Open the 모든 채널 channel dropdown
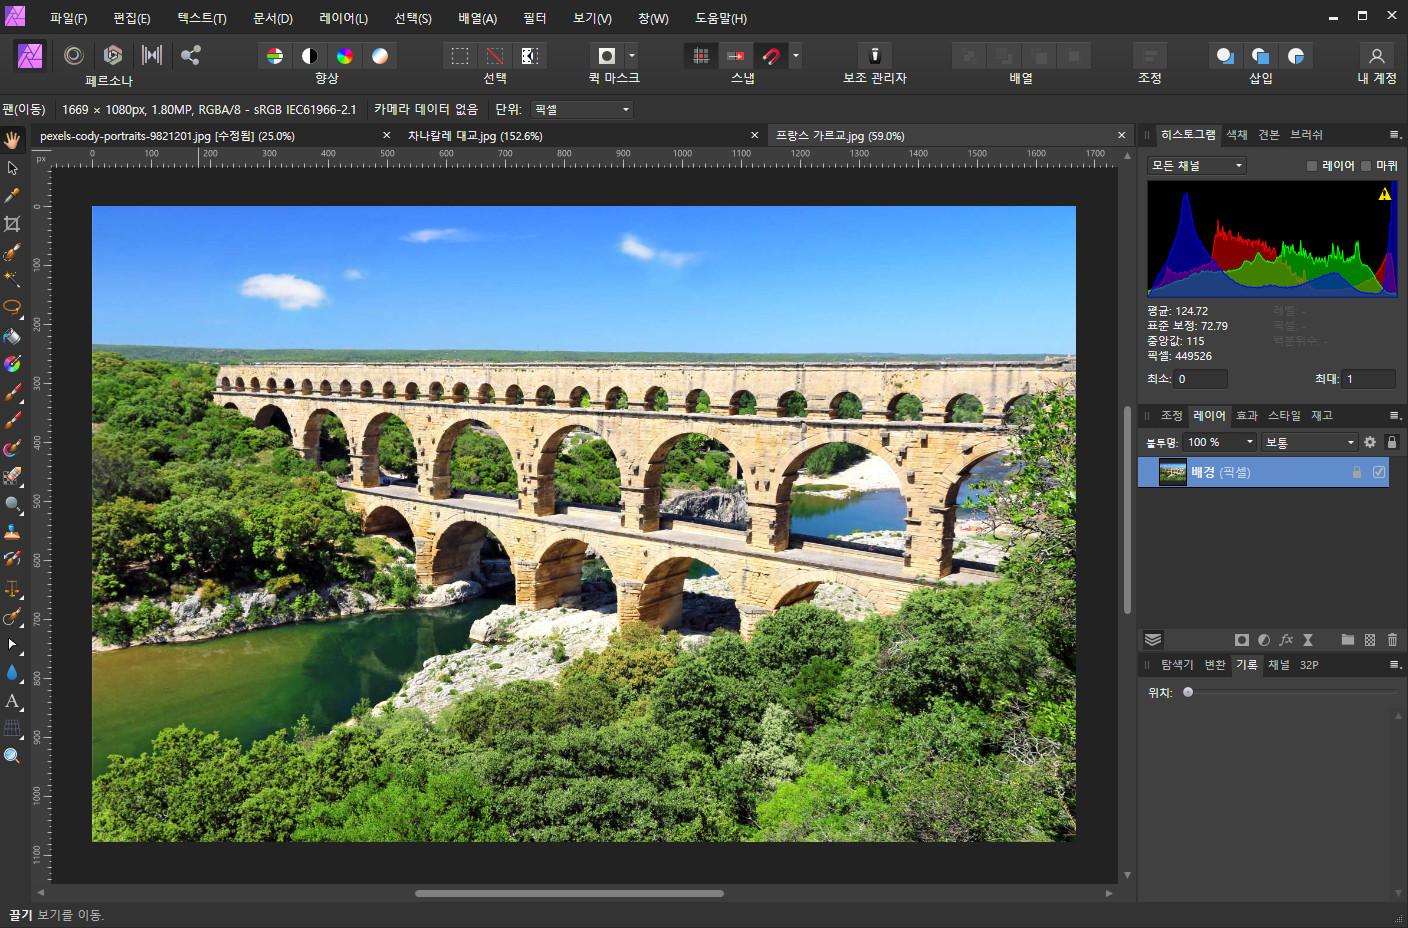 [x=1197, y=166]
